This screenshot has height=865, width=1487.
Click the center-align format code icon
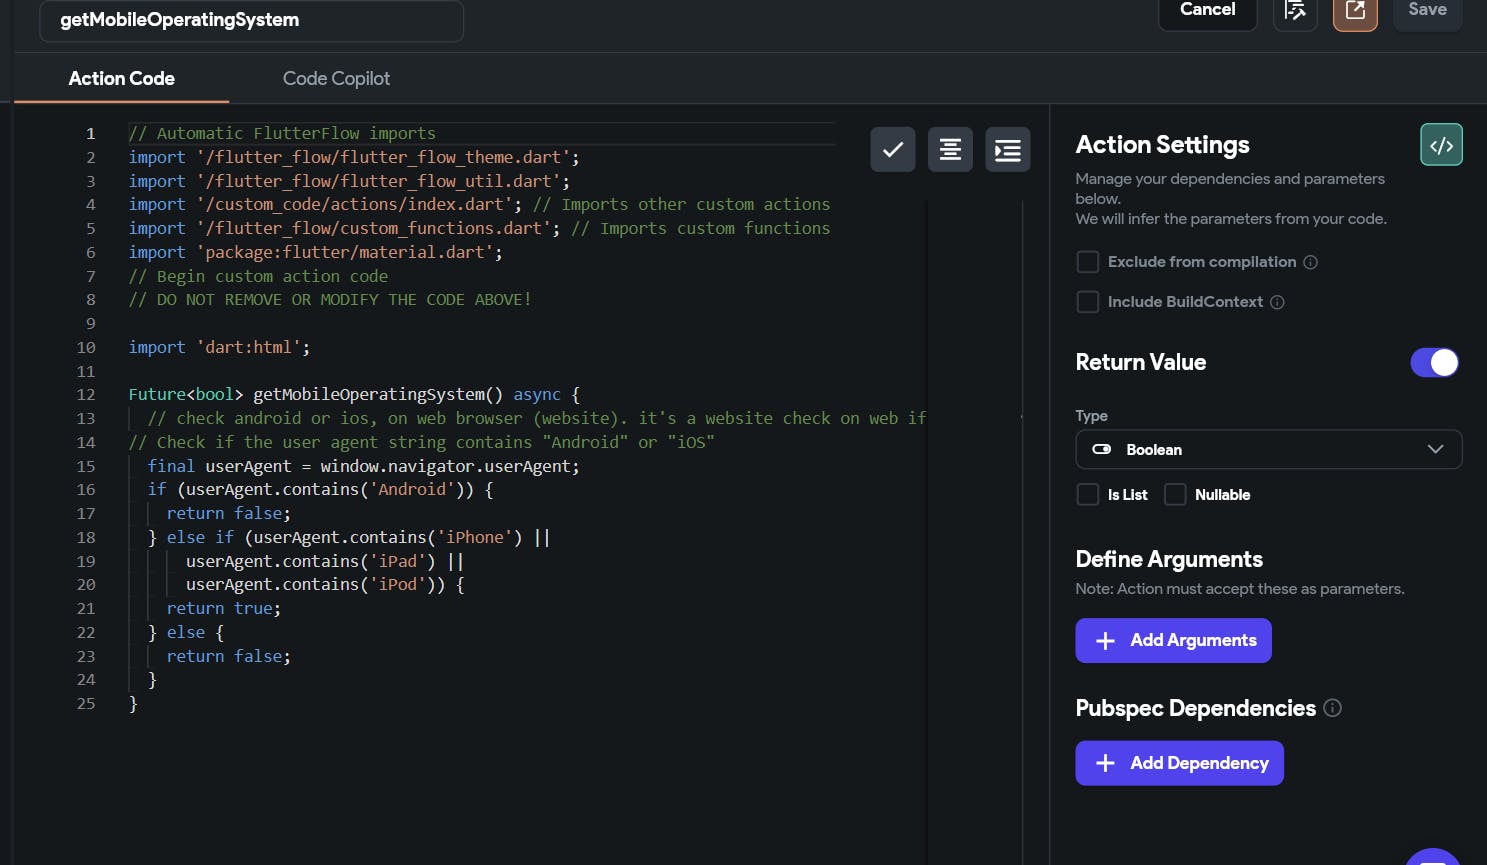[950, 150]
